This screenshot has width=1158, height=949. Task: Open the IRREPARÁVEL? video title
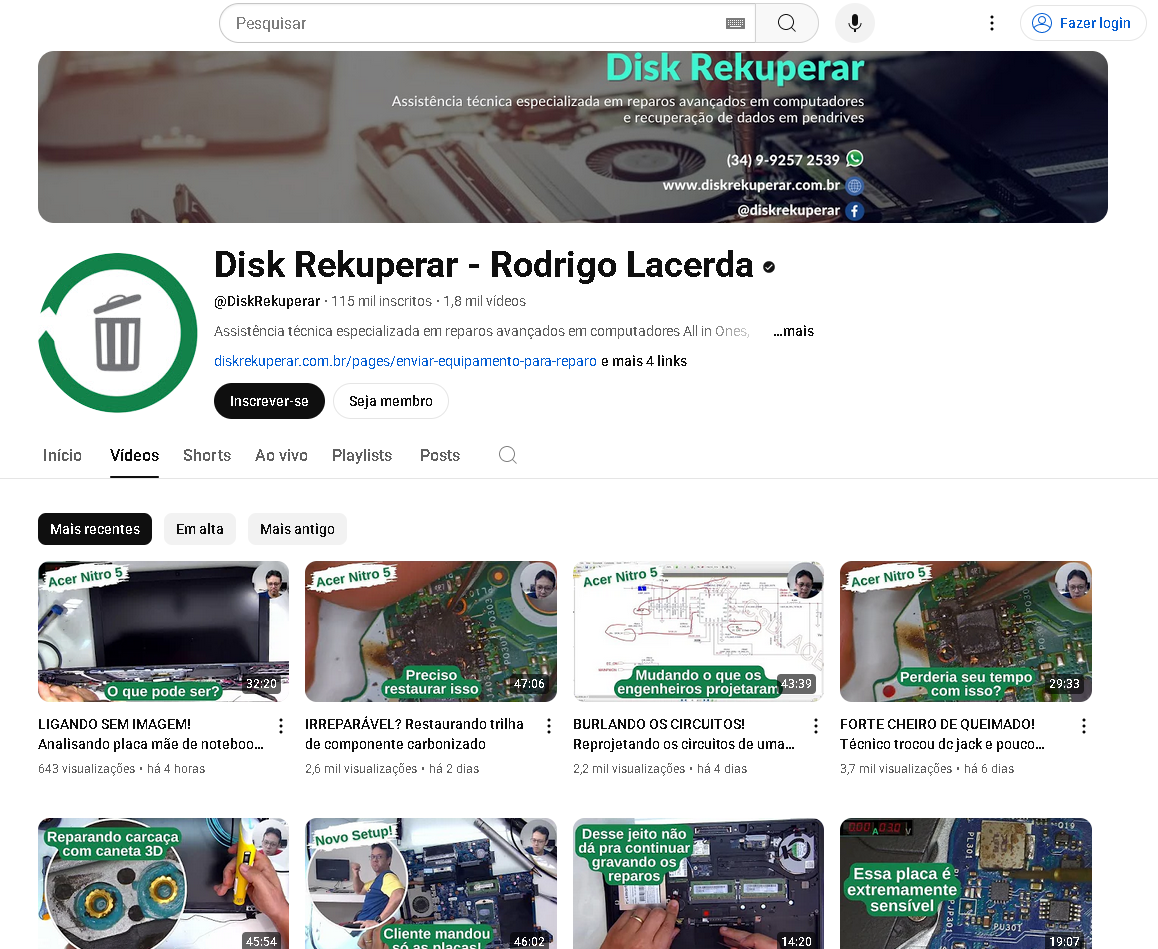point(414,734)
